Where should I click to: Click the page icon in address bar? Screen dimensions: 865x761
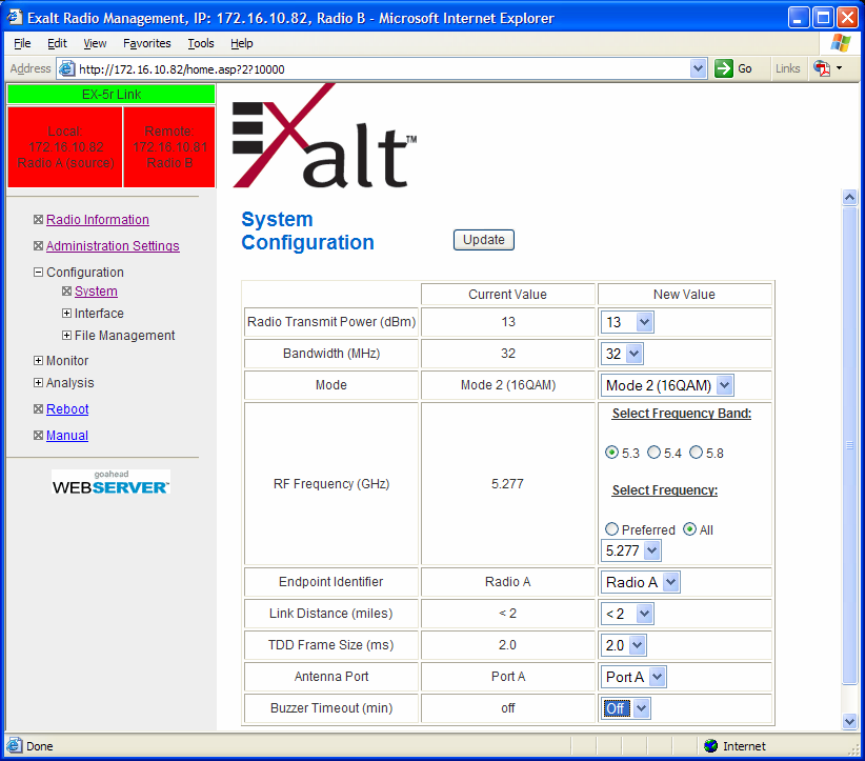(x=67, y=69)
